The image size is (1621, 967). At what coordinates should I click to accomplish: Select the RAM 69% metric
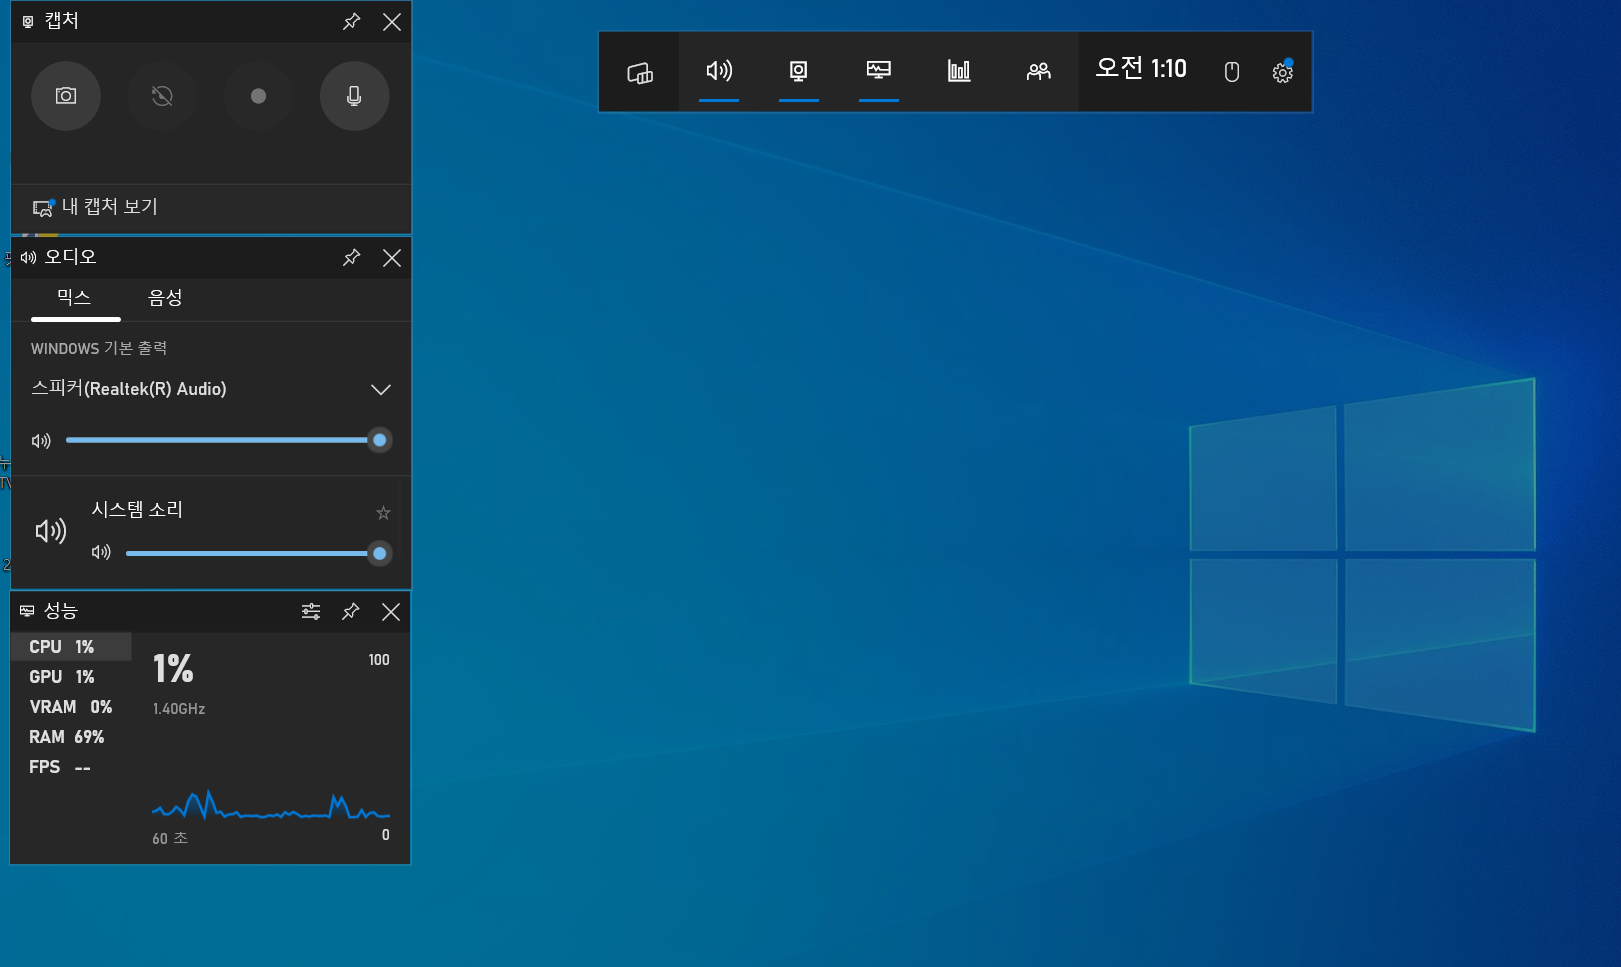[71, 737]
